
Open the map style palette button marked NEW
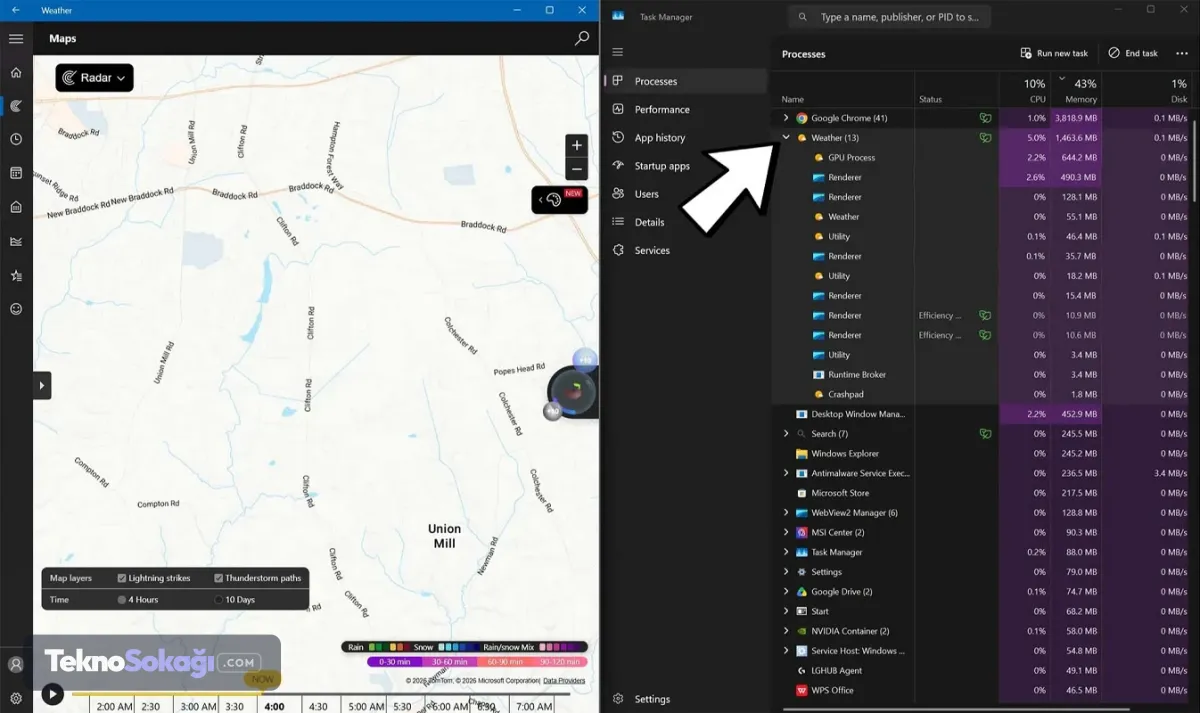coord(559,200)
